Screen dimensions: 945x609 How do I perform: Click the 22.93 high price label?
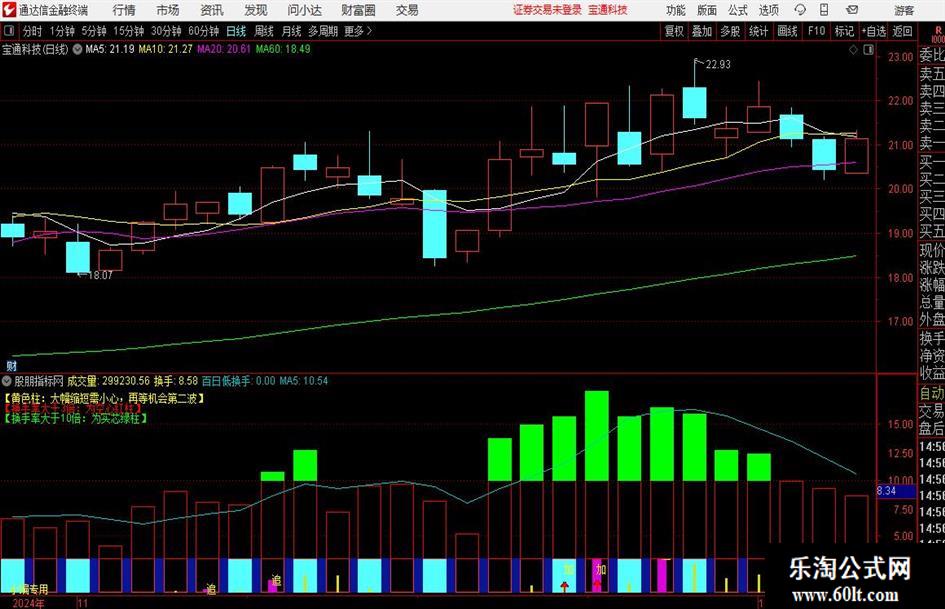(x=717, y=65)
